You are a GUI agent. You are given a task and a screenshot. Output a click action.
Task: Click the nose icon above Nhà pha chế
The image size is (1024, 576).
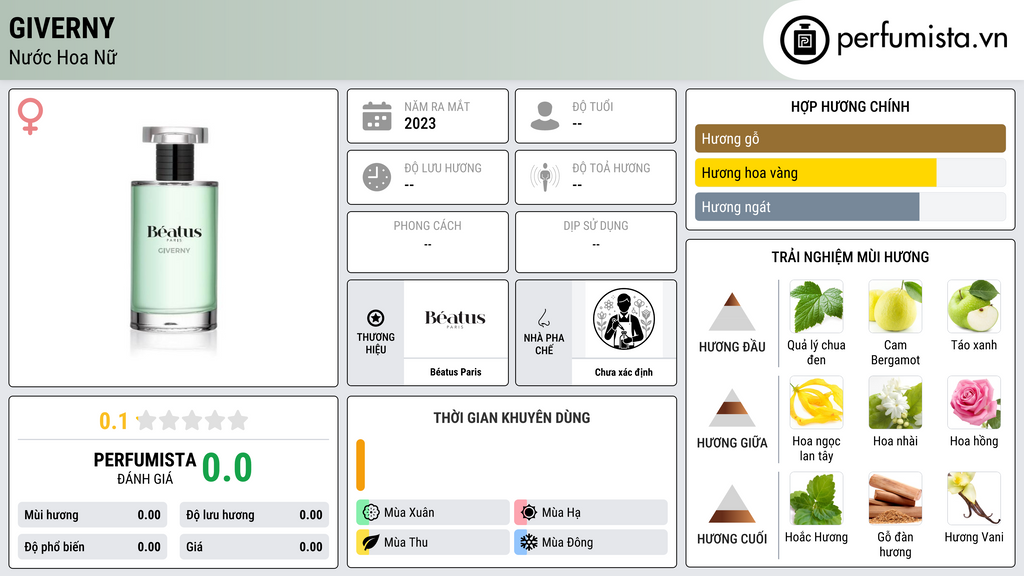543,318
